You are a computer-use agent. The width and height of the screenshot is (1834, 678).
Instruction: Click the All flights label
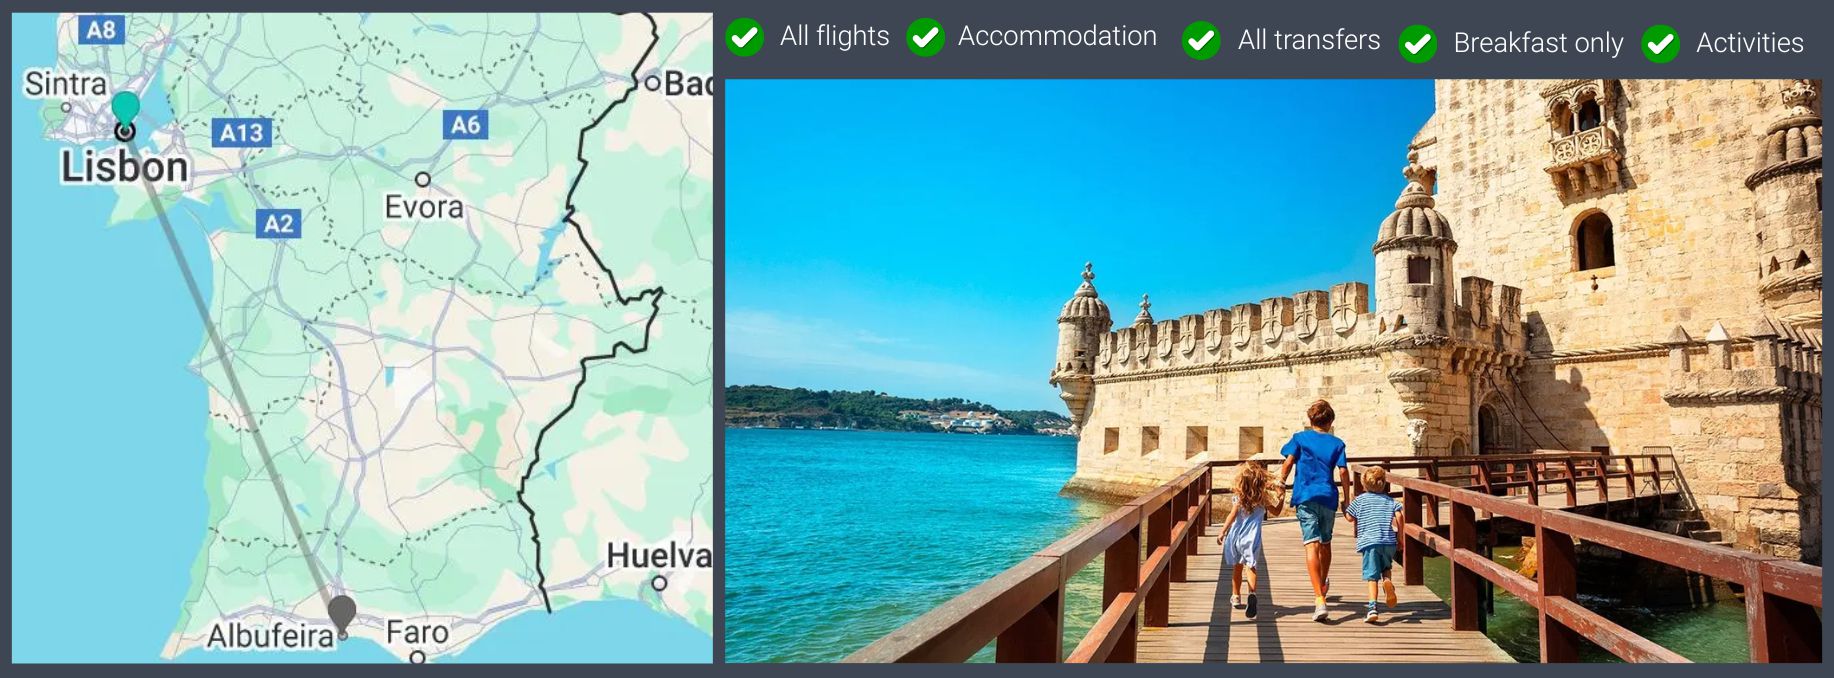click(x=834, y=36)
